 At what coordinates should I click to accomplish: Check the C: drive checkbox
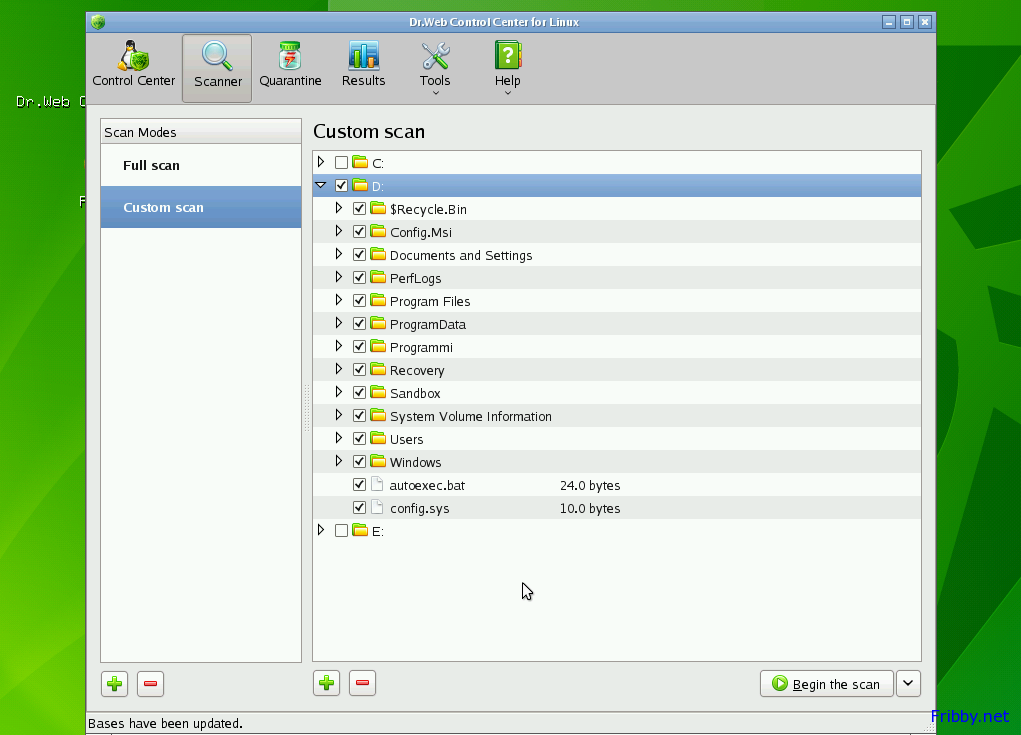342,163
